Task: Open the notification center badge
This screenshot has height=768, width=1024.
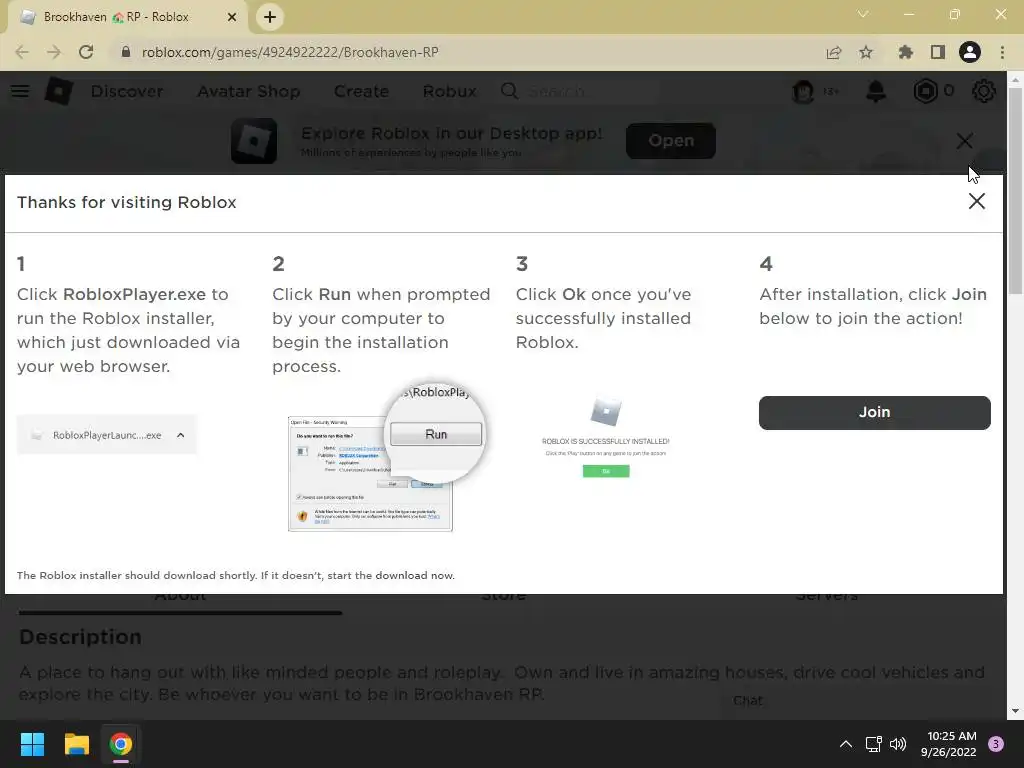Action: tap(996, 744)
